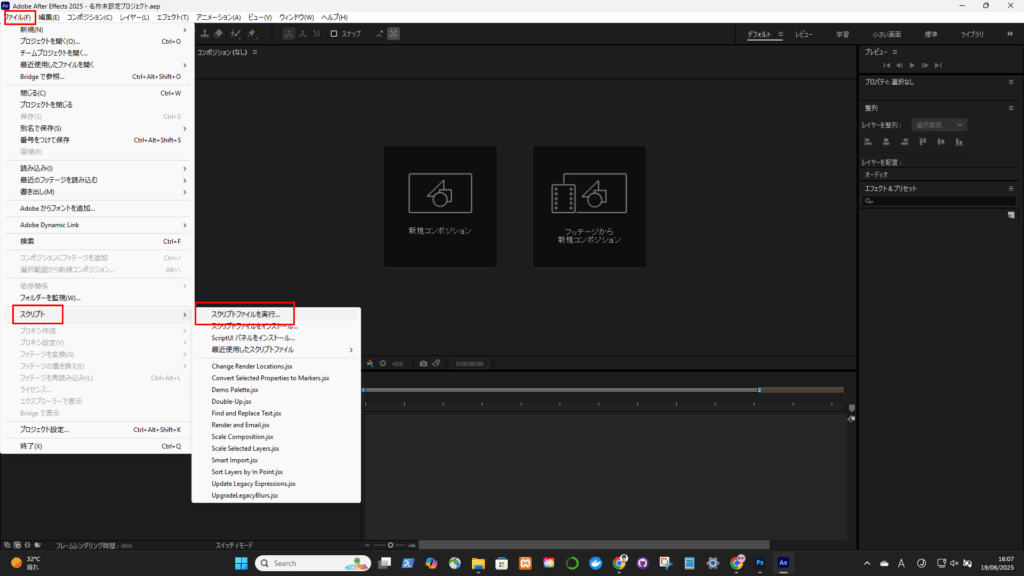The height and width of the screenshot is (576, 1024).
Task: Click the timeline zoom slider handle
Action: [390, 545]
